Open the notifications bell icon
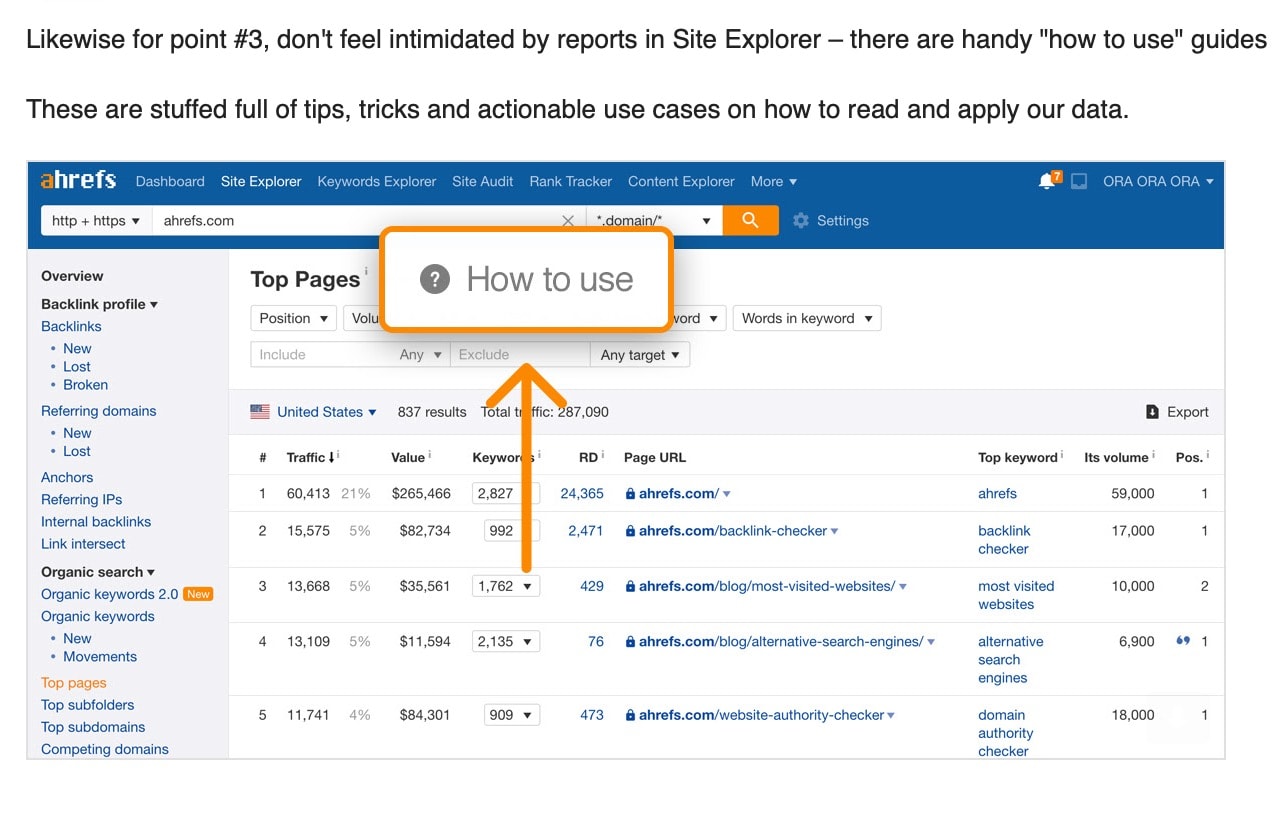 [1048, 181]
